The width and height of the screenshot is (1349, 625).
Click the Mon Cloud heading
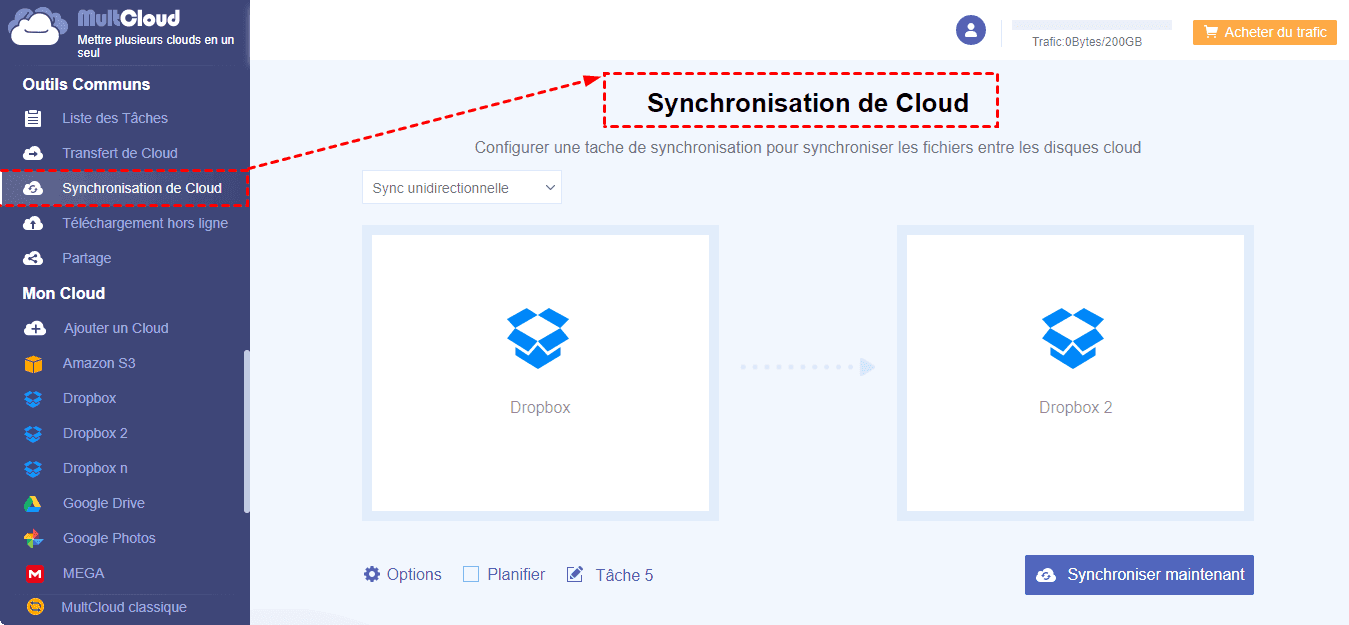pyautogui.click(x=64, y=293)
